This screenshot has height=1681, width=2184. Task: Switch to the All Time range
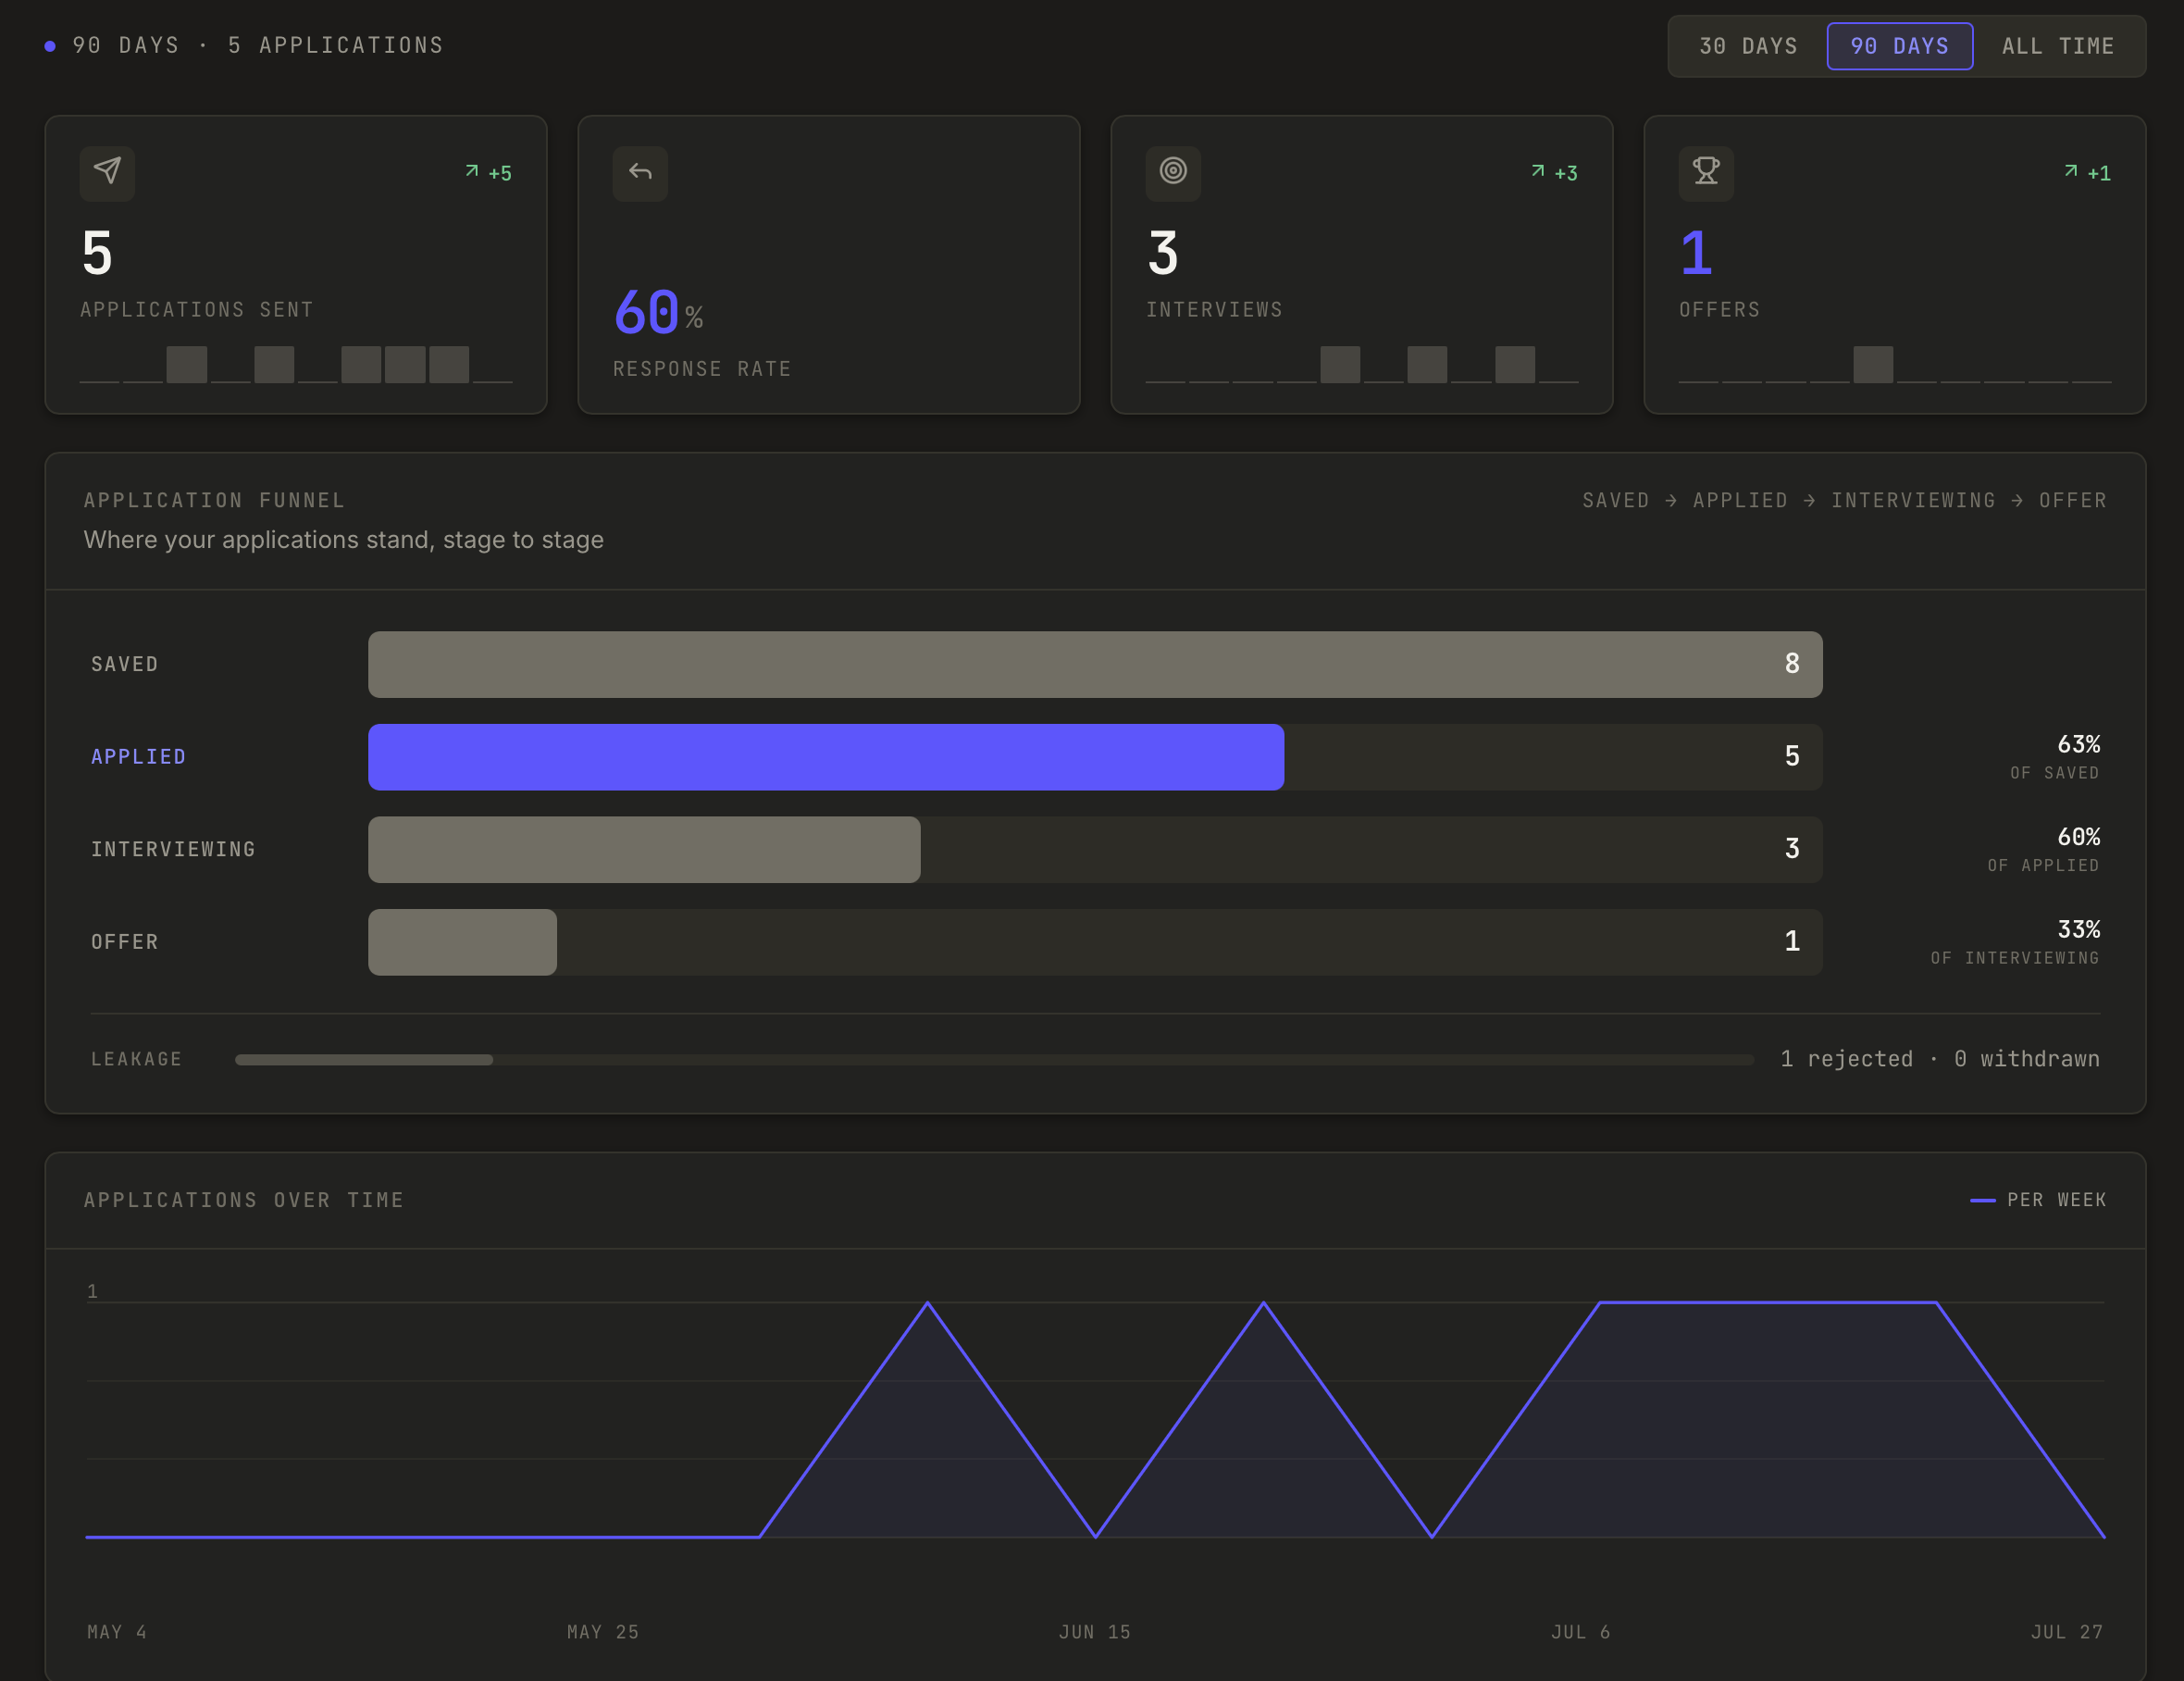[2057, 46]
